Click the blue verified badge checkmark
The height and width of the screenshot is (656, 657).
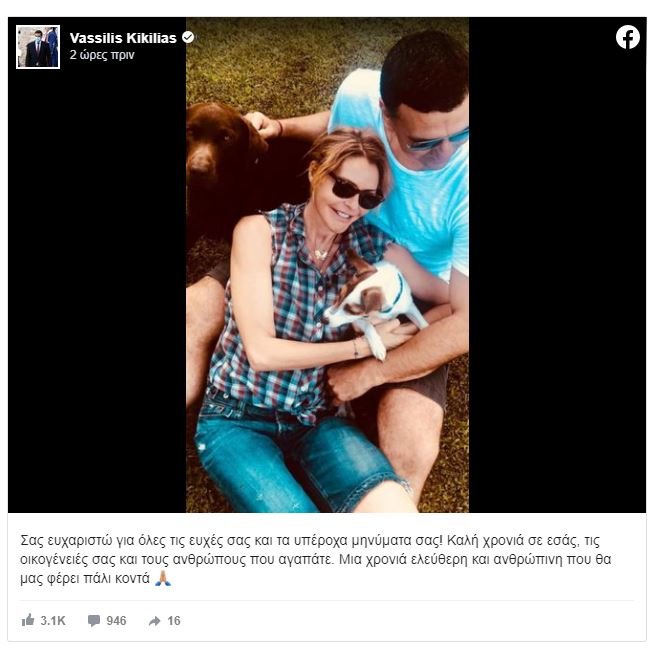tap(188, 37)
